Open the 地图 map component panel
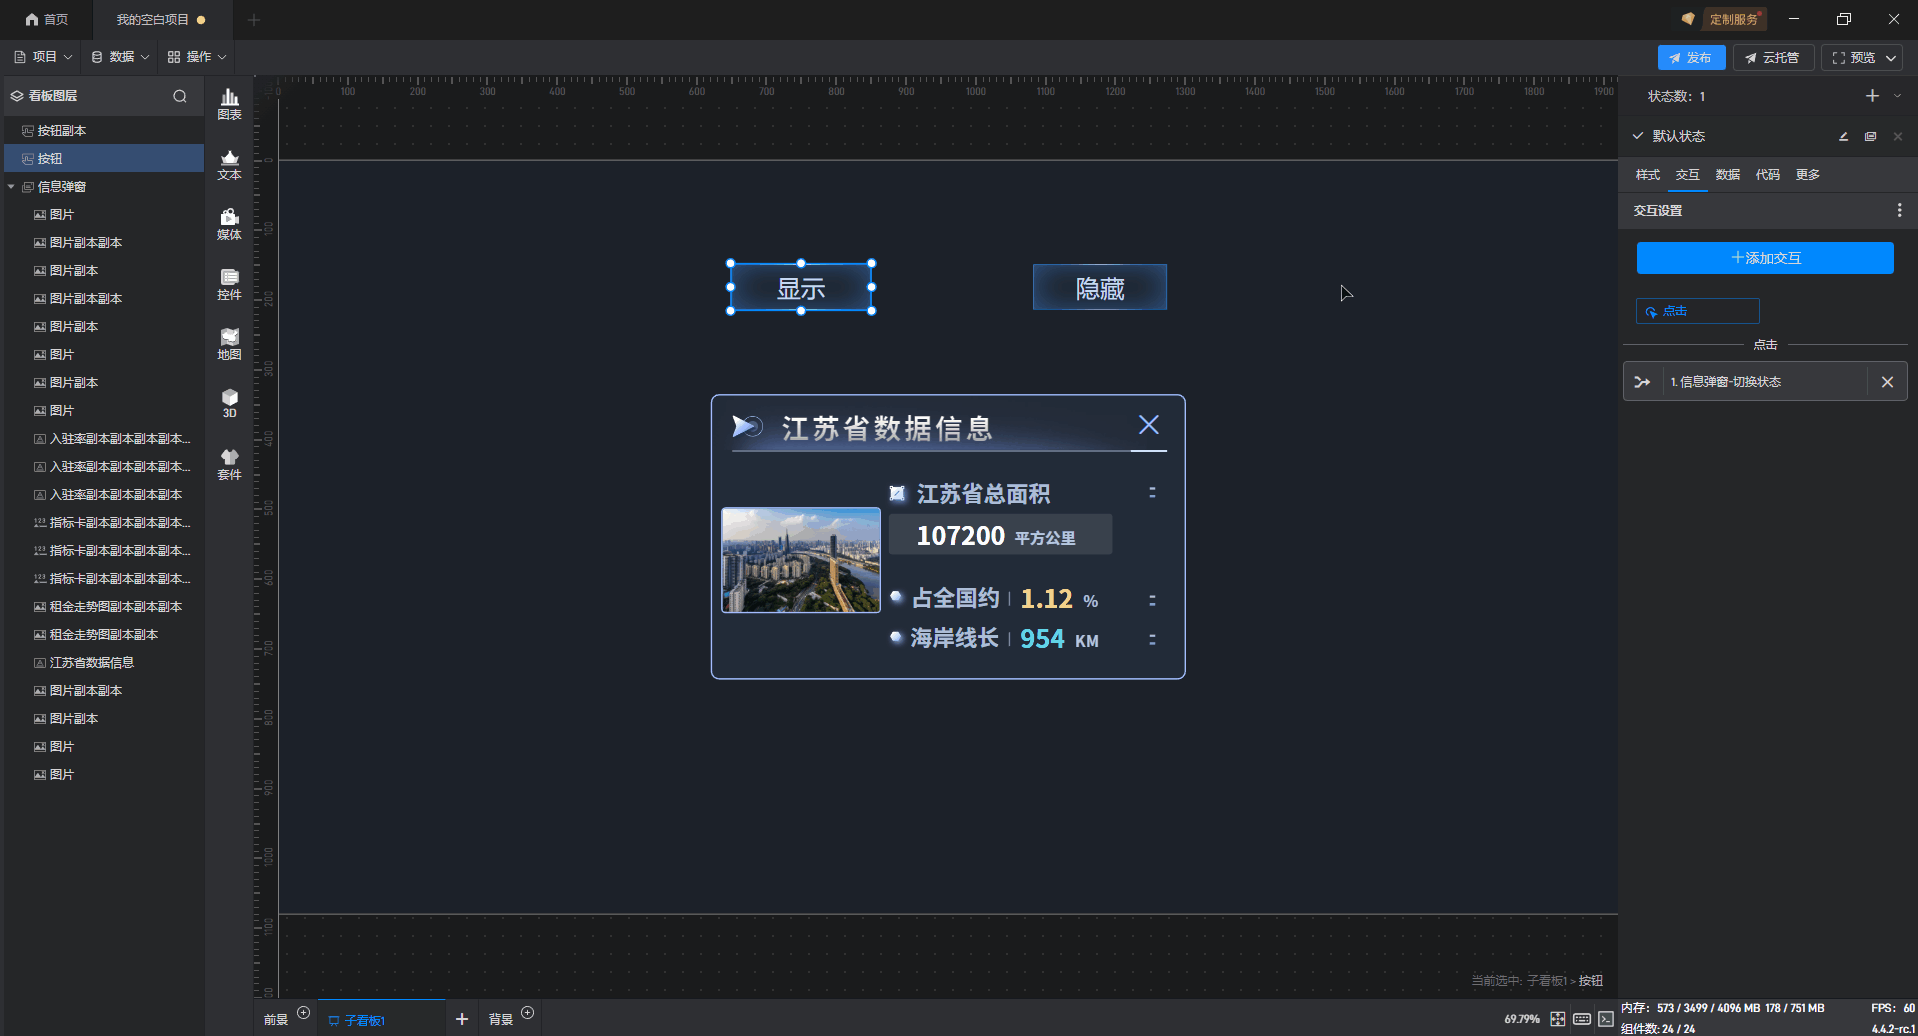 pos(229,343)
